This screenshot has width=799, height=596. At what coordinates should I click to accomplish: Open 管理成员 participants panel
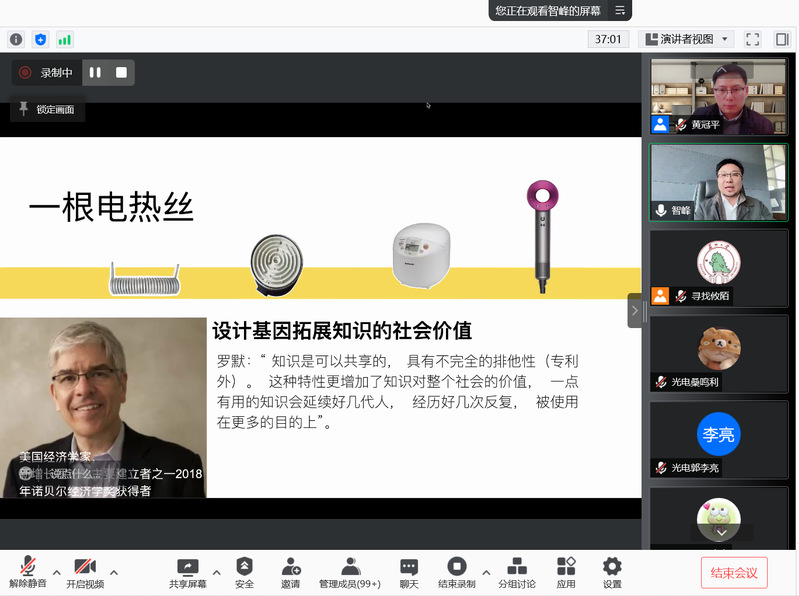(349, 572)
